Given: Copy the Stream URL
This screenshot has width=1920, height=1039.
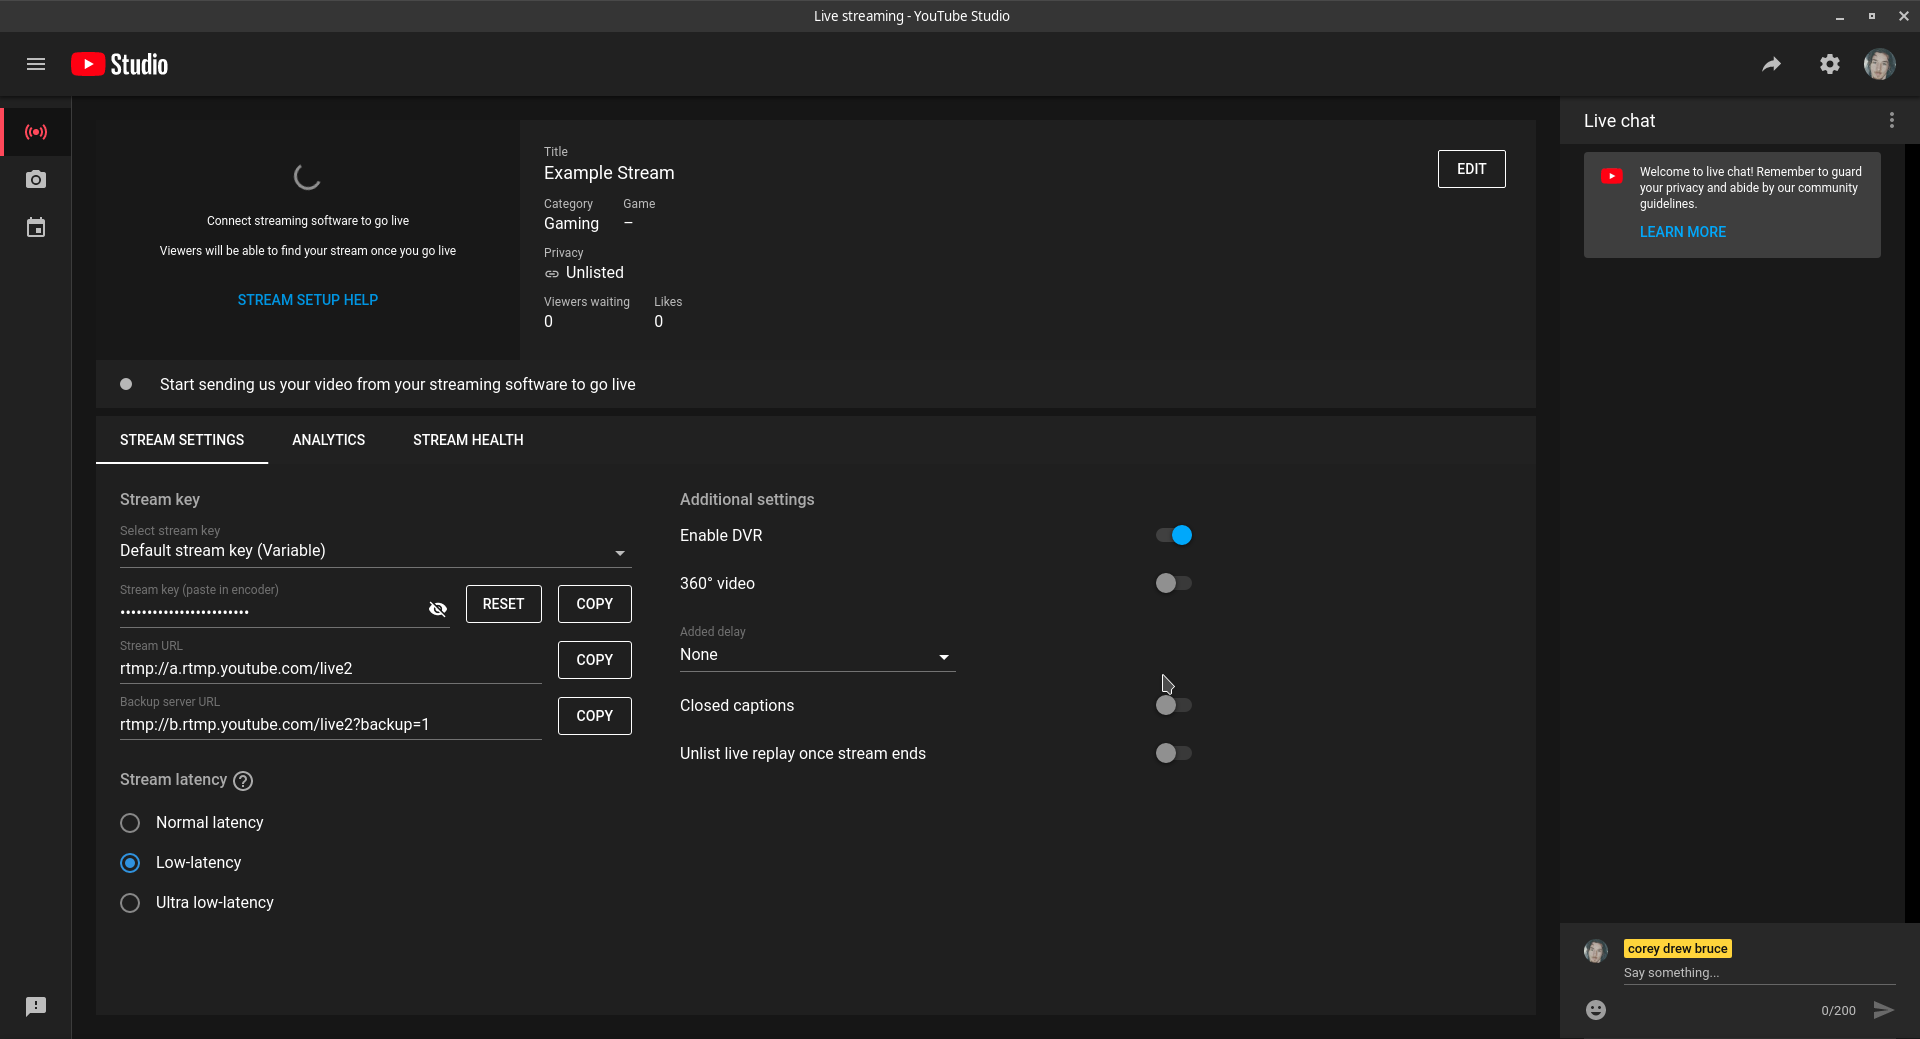Looking at the screenshot, I should (595, 660).
